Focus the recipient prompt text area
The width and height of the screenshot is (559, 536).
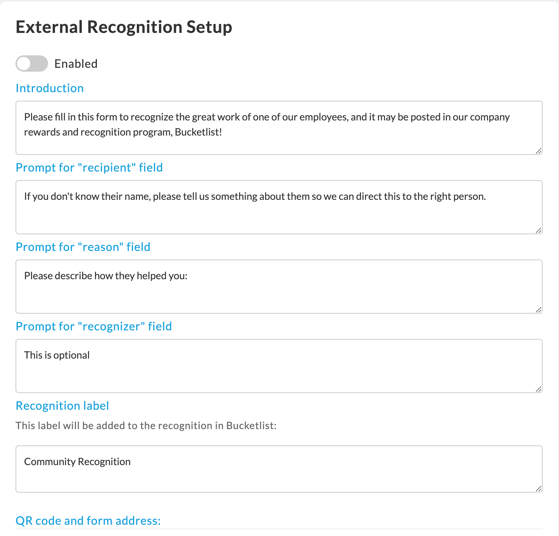click(279, 207)
